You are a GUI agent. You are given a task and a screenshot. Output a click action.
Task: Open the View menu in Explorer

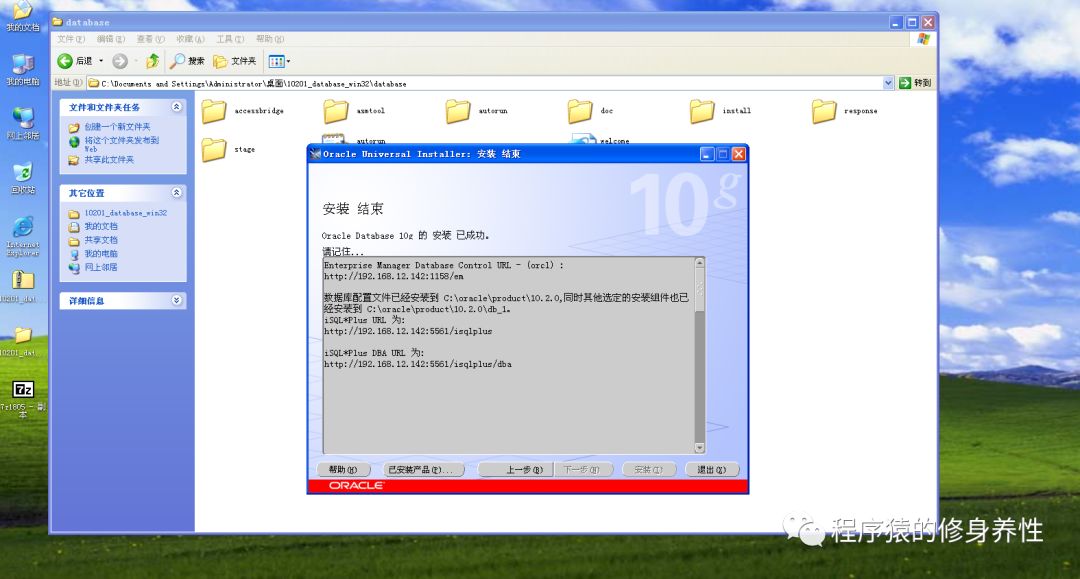coord(150,39)
